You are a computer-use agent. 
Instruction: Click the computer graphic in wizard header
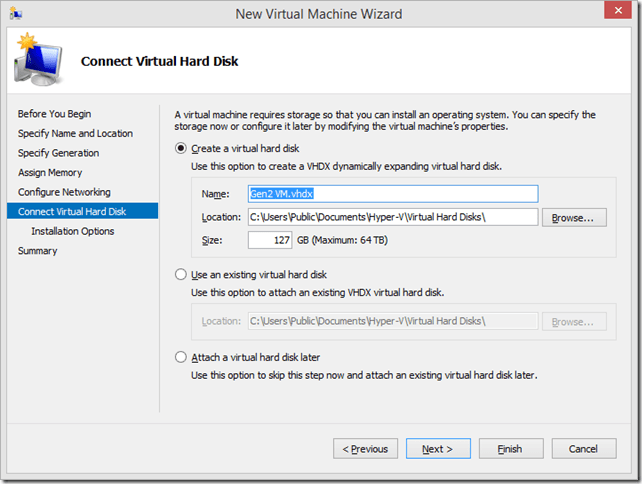point(38,62)
